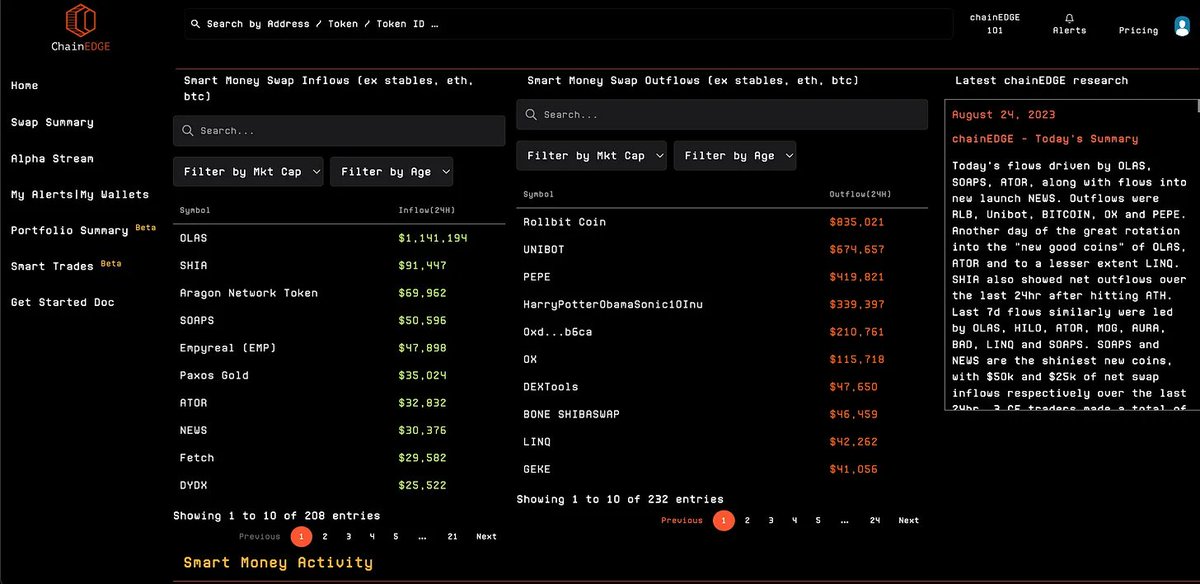The height and width of the screenshot is (584, 1200).
Task: Select HarryPotterObamaSonic10Inu row
Action: [x=721, y=304]
